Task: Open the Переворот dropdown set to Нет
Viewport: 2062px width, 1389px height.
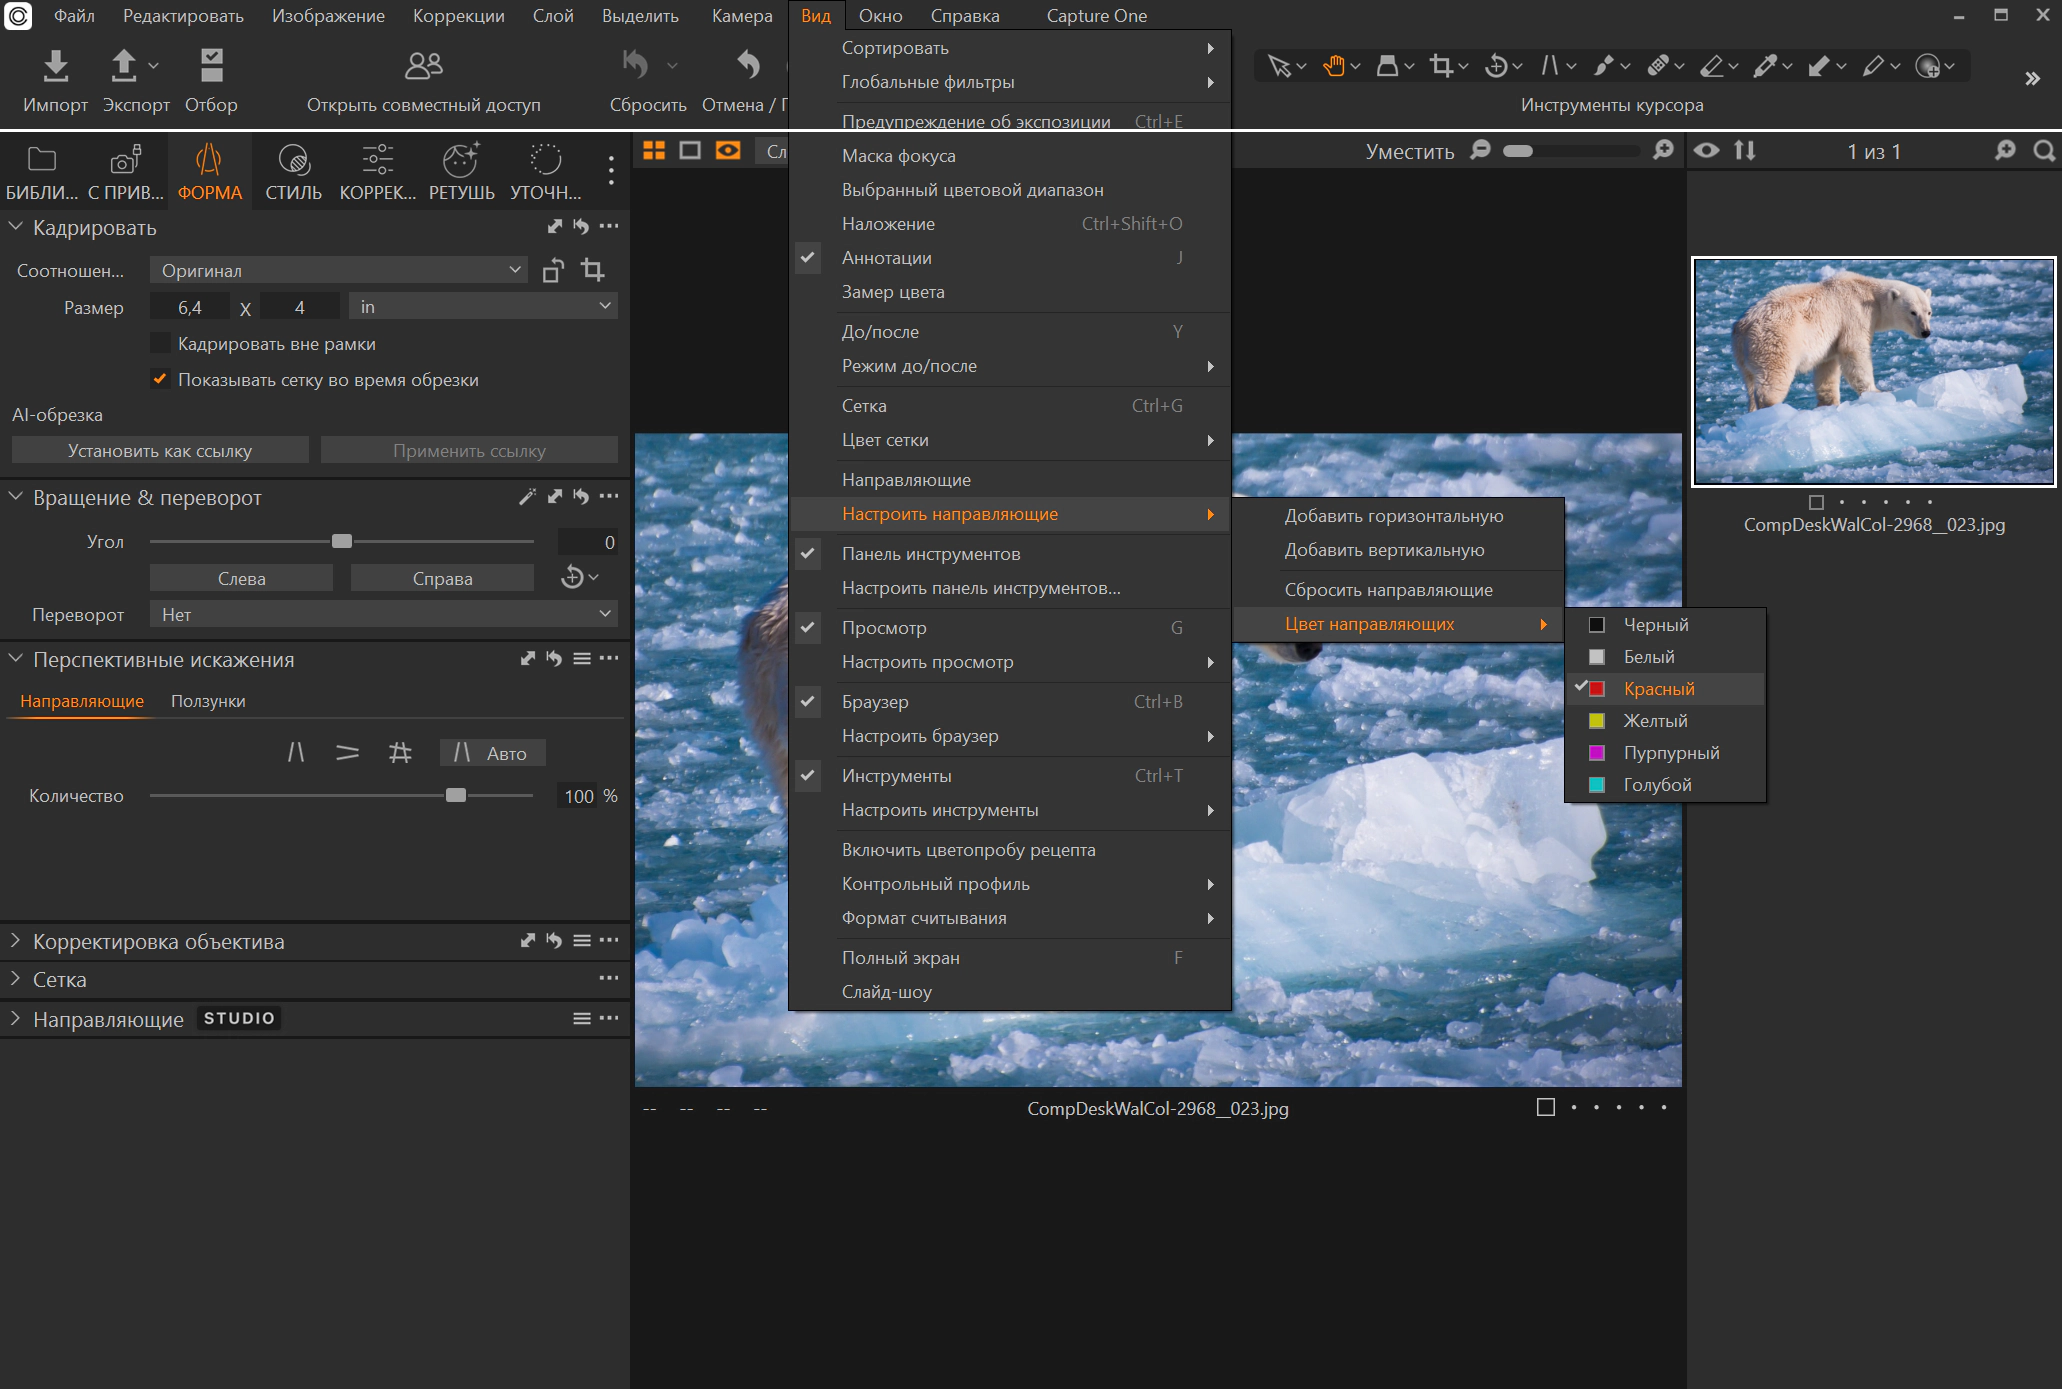Action: coord(383,614)
